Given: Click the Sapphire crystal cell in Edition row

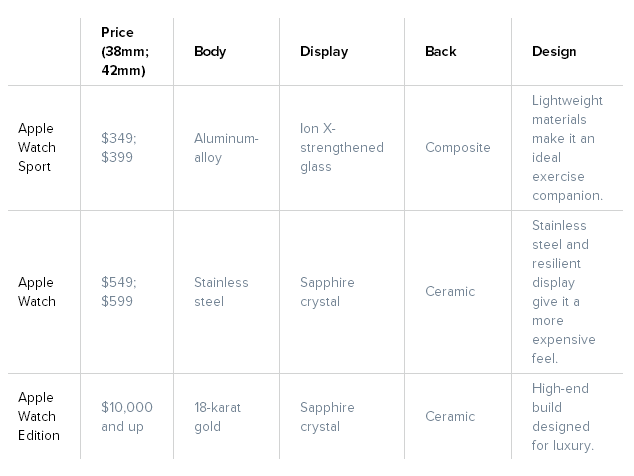Looking at the screenshot, I should coord(327,417).
